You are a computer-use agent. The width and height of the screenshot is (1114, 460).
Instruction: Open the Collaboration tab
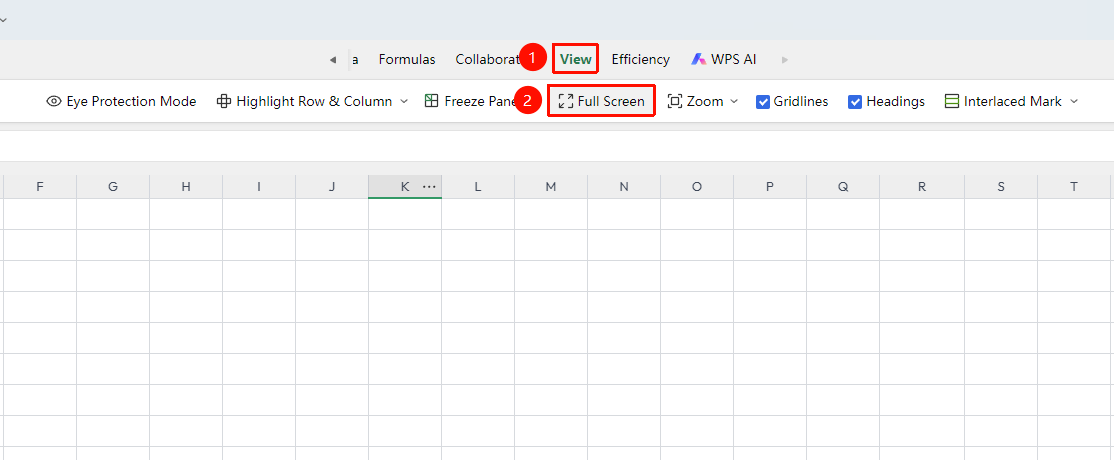(x=488, y=60)
